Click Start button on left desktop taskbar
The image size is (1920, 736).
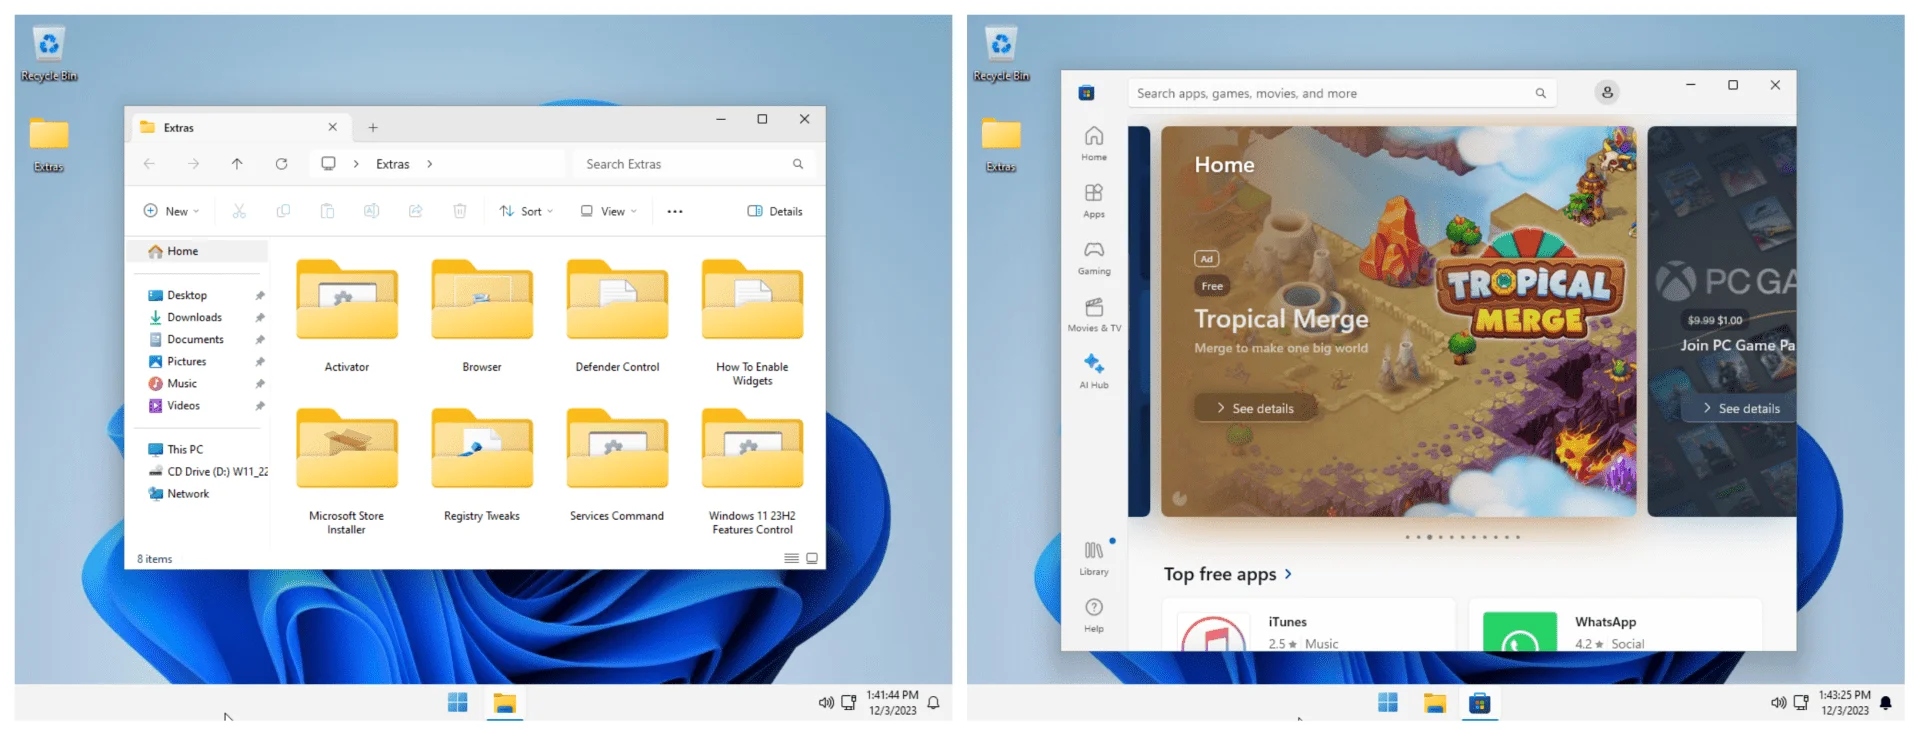click(458, 703)
